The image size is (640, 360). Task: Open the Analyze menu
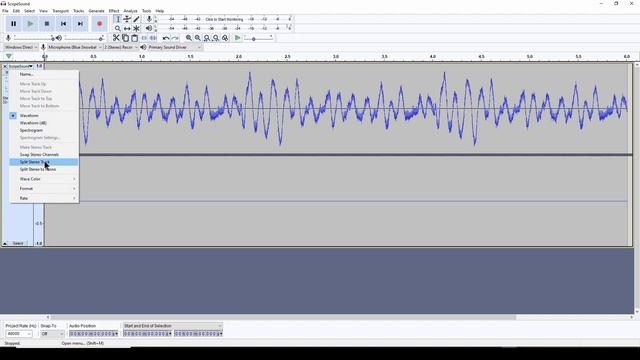[130, 11]
